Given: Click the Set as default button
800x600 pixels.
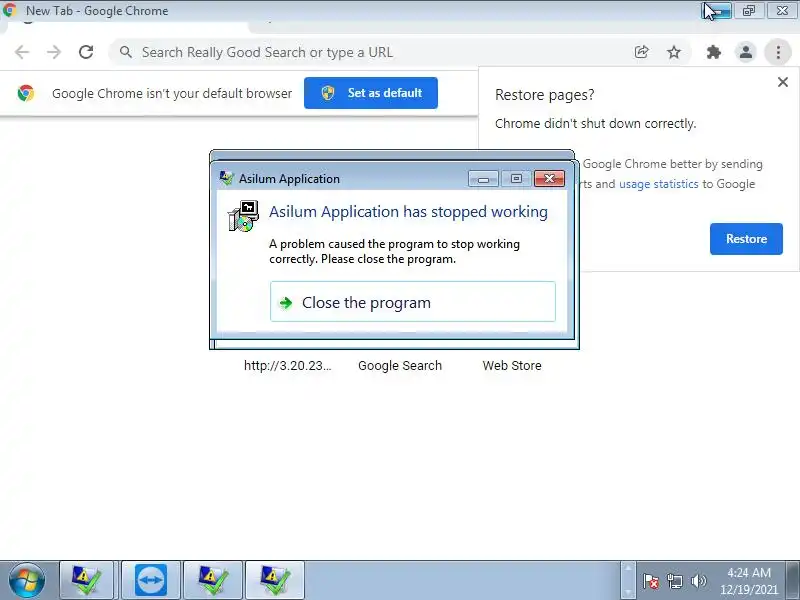Looking at the screenshot, I should (371, 93).
